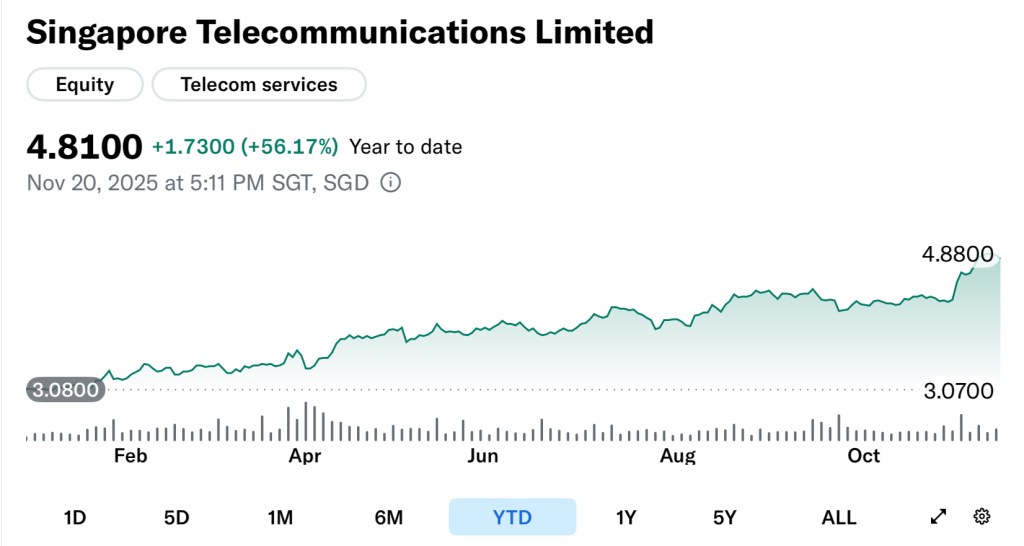Click the Singapore Telecommunications Limited title
The width and height of the screenshot is (1024, 546).
click(x=340, y=32)
